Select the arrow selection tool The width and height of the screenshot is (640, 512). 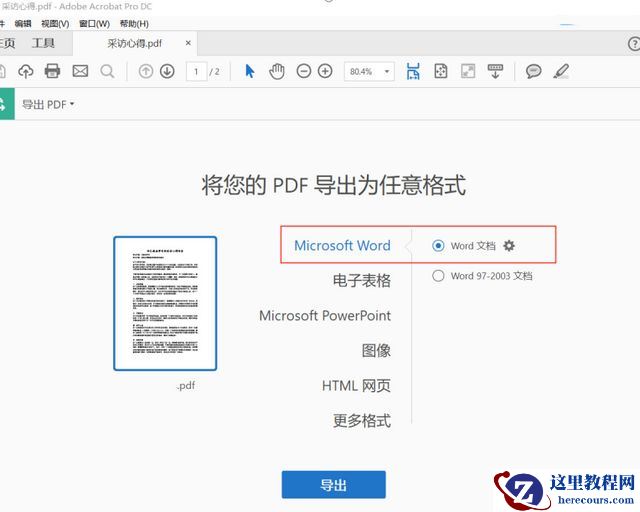(x=250, y=71)
